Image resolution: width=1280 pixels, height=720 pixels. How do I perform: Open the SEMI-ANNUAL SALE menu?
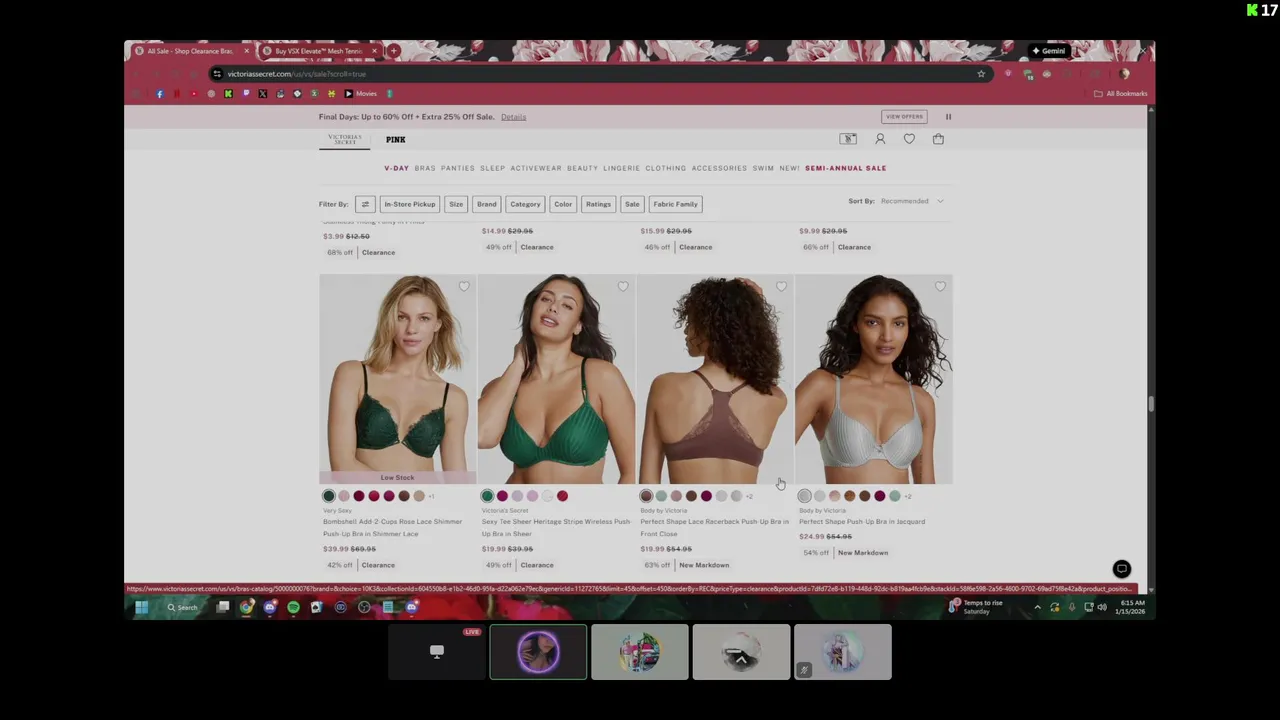coord(846,168)
